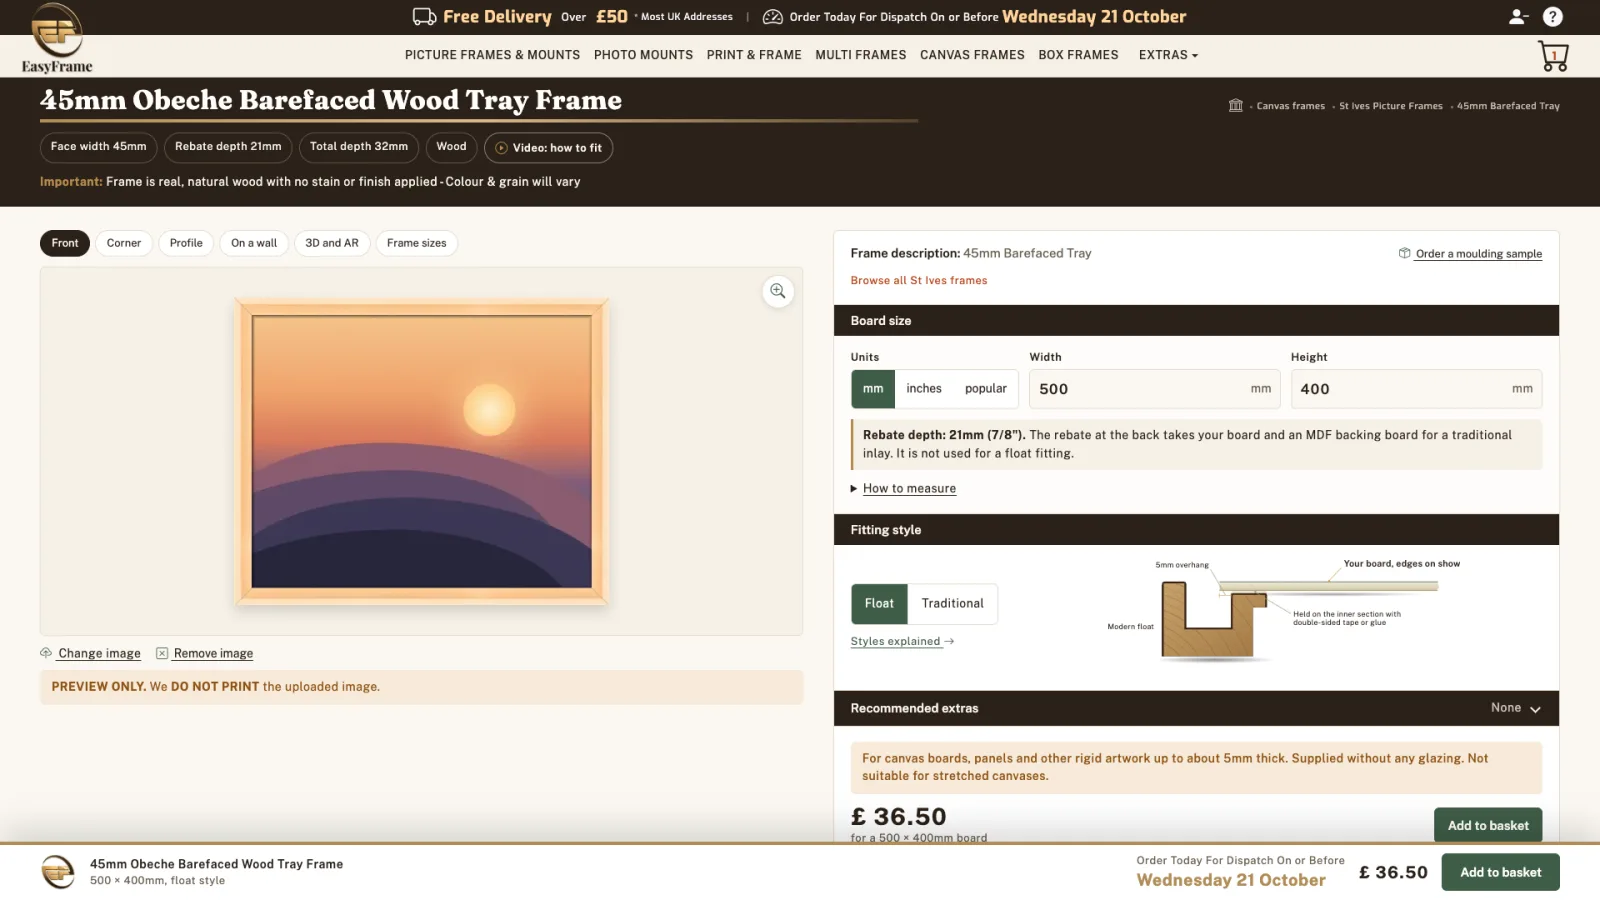
Task: Open the user account icon
Action: point(1518,16)
